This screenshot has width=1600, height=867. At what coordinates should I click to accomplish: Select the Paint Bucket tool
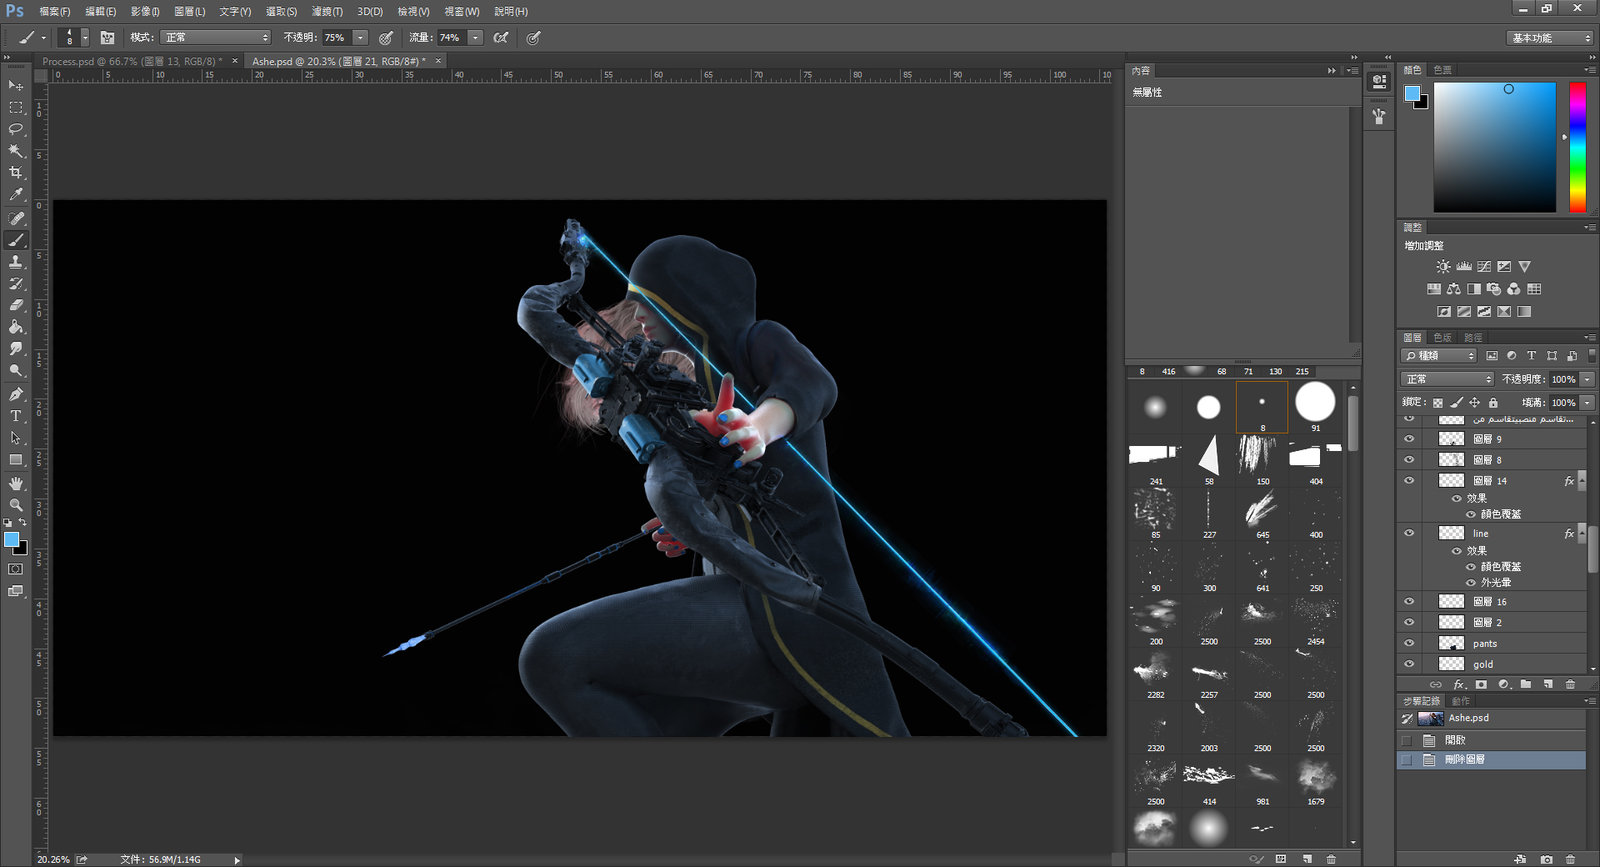pos(16,327)
